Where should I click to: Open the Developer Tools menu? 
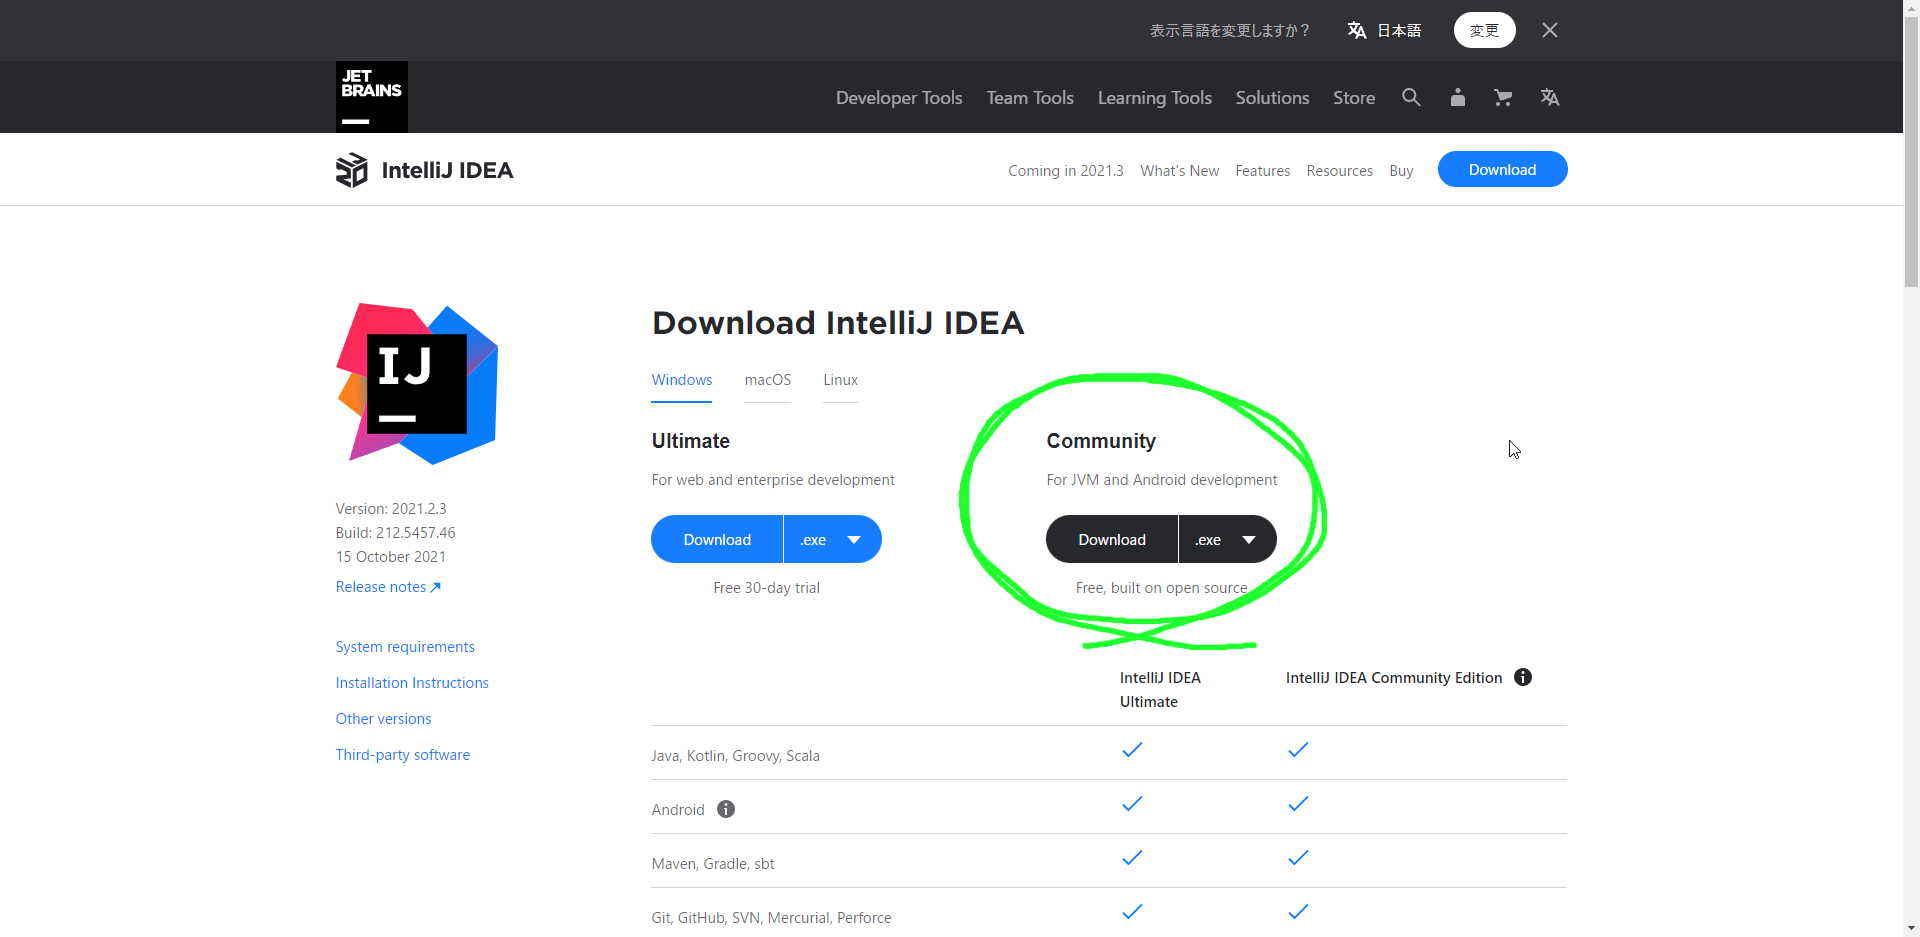pos(899,97)
